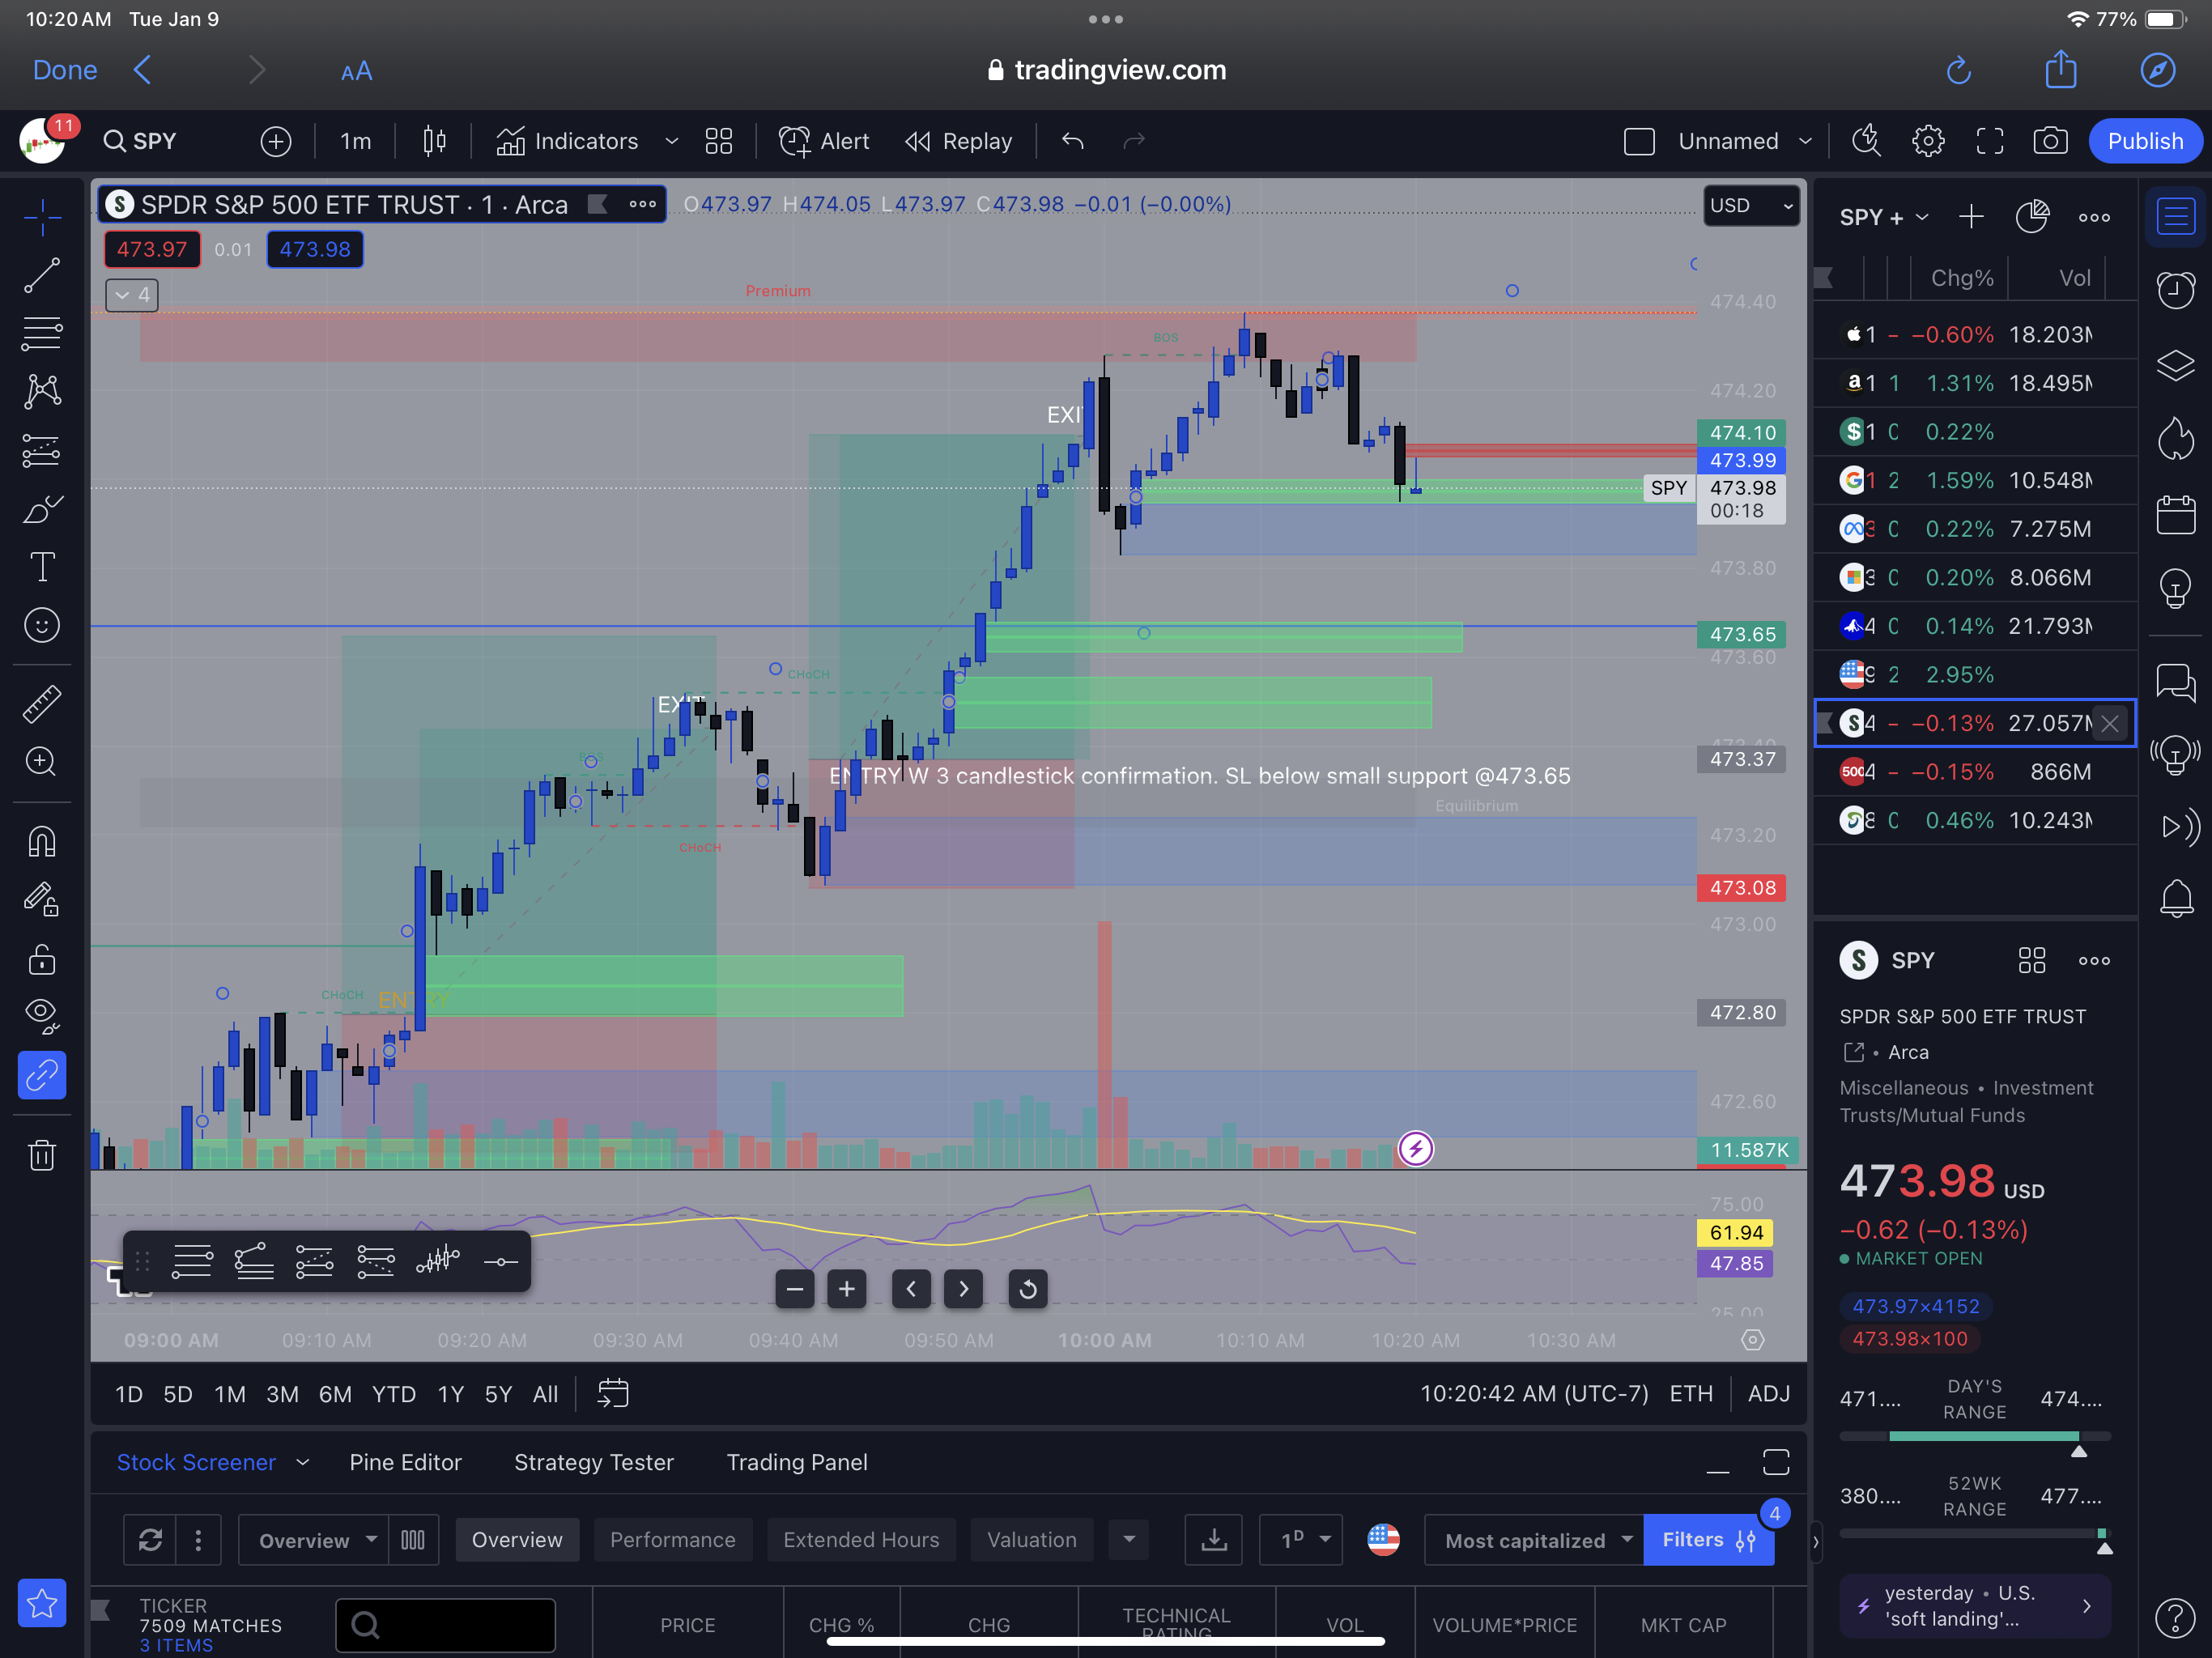Viewport: 2212px width, 1658px height.
Task: Open the Strategy Tester tab
Action: coord(594,1462)
